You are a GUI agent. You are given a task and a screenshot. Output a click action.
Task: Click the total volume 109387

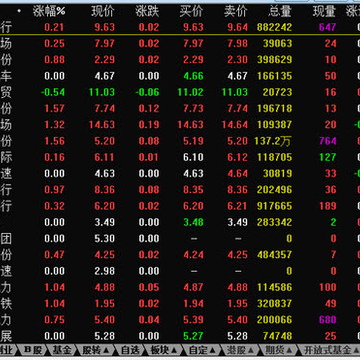click(x=274, y=125)
